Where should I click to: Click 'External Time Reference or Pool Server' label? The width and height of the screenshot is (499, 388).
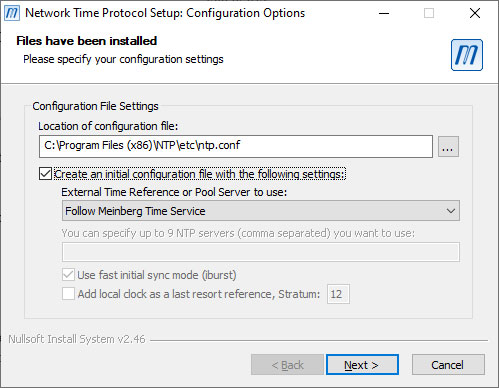tap(174, 192)
